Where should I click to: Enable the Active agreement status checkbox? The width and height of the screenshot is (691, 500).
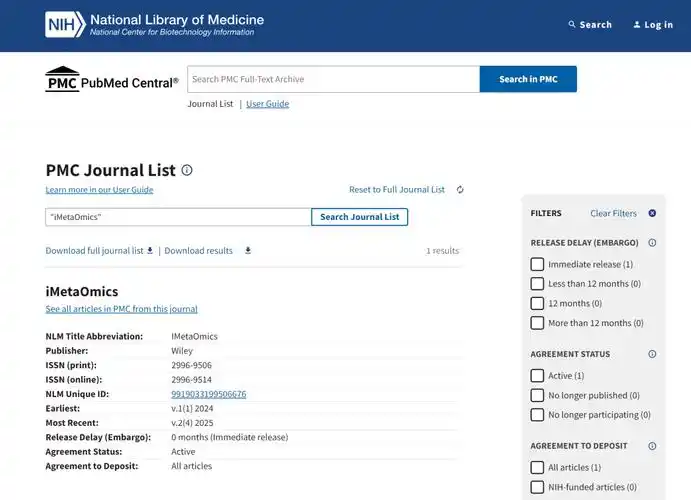click(x=538, y=376)
